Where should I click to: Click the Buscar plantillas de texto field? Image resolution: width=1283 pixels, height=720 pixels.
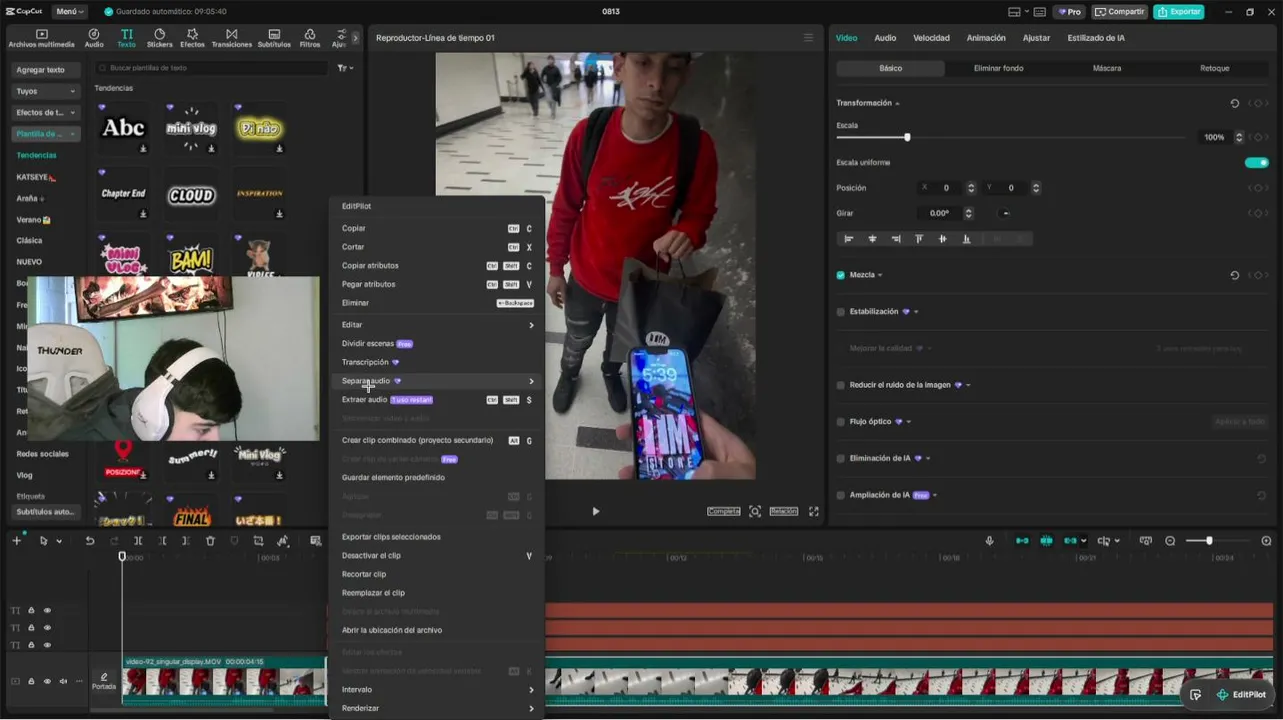211,68
